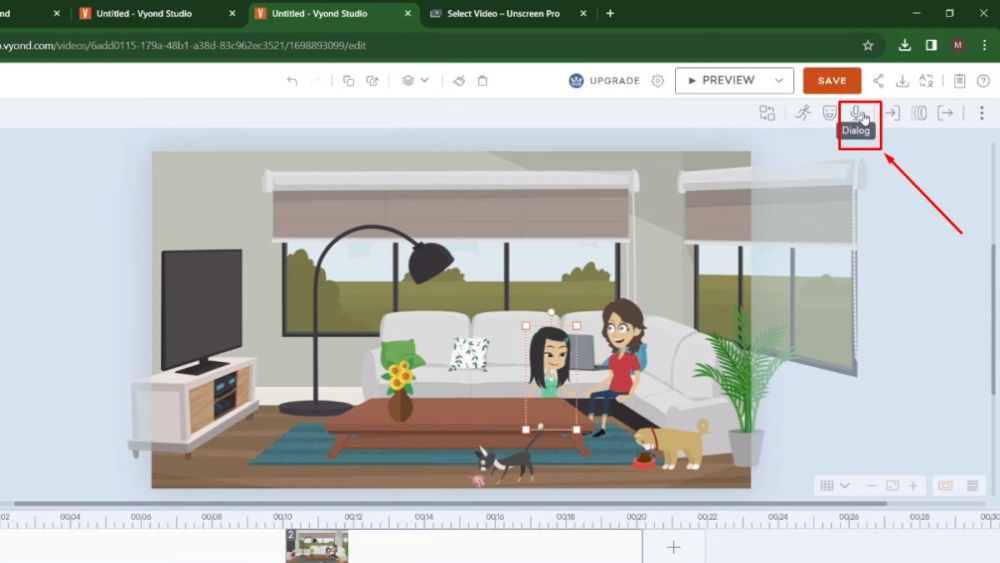Screen dimensions: 1000x563
Task: Bookmark this page with star icon
Action: [x=868, y=45]
